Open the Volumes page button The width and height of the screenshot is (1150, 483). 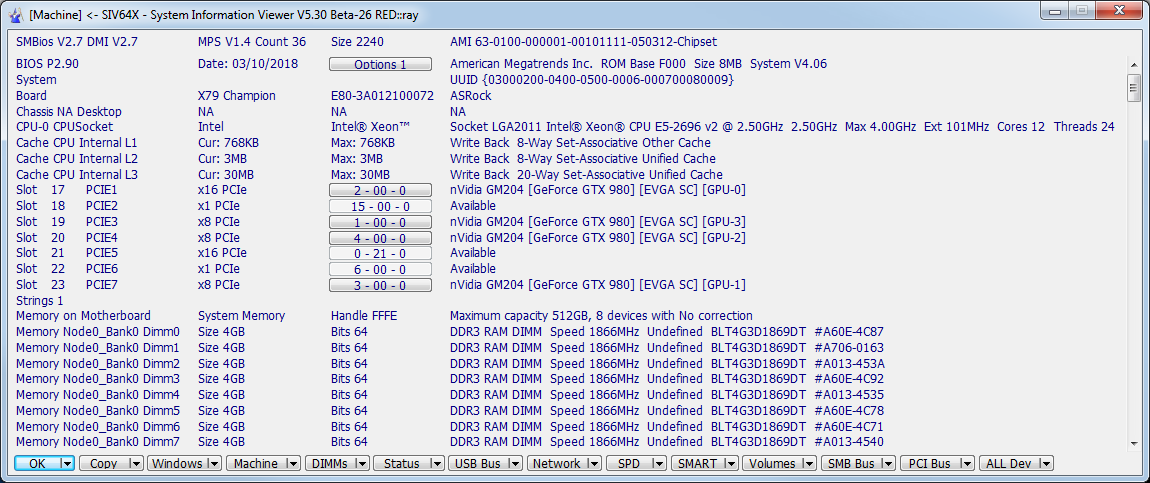click(772, 463)
